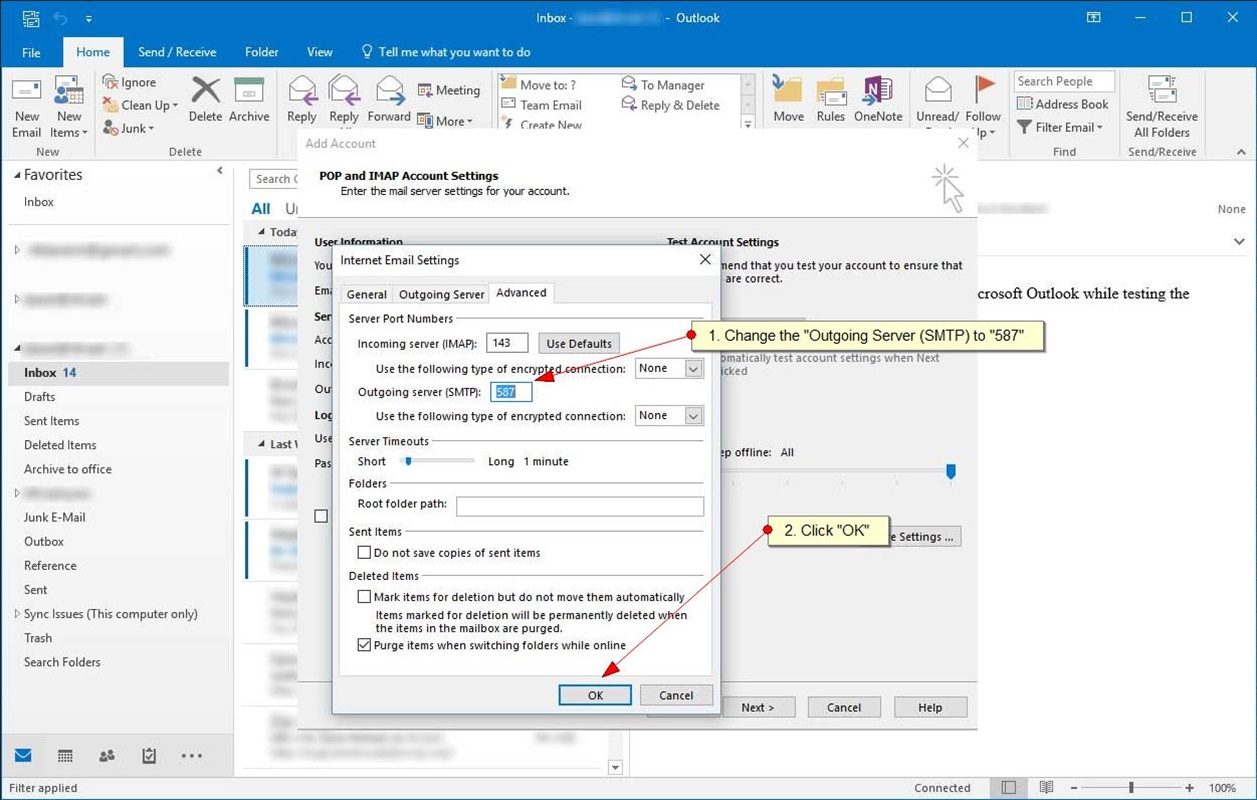1257x800 pixels.
Task: Switch to Mail view in navigation bar
Action: click(23, 756)
